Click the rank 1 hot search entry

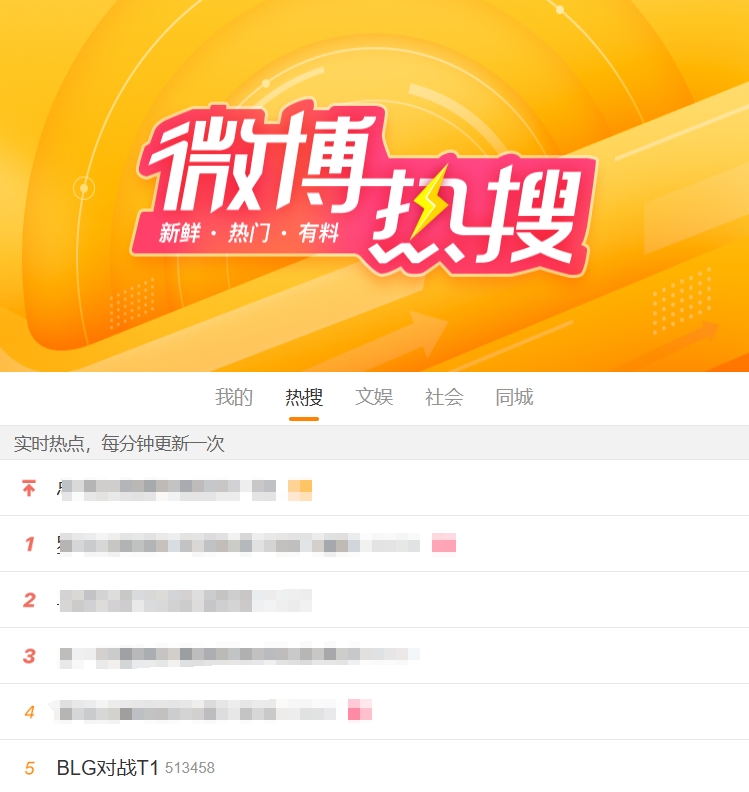[238, 544]
